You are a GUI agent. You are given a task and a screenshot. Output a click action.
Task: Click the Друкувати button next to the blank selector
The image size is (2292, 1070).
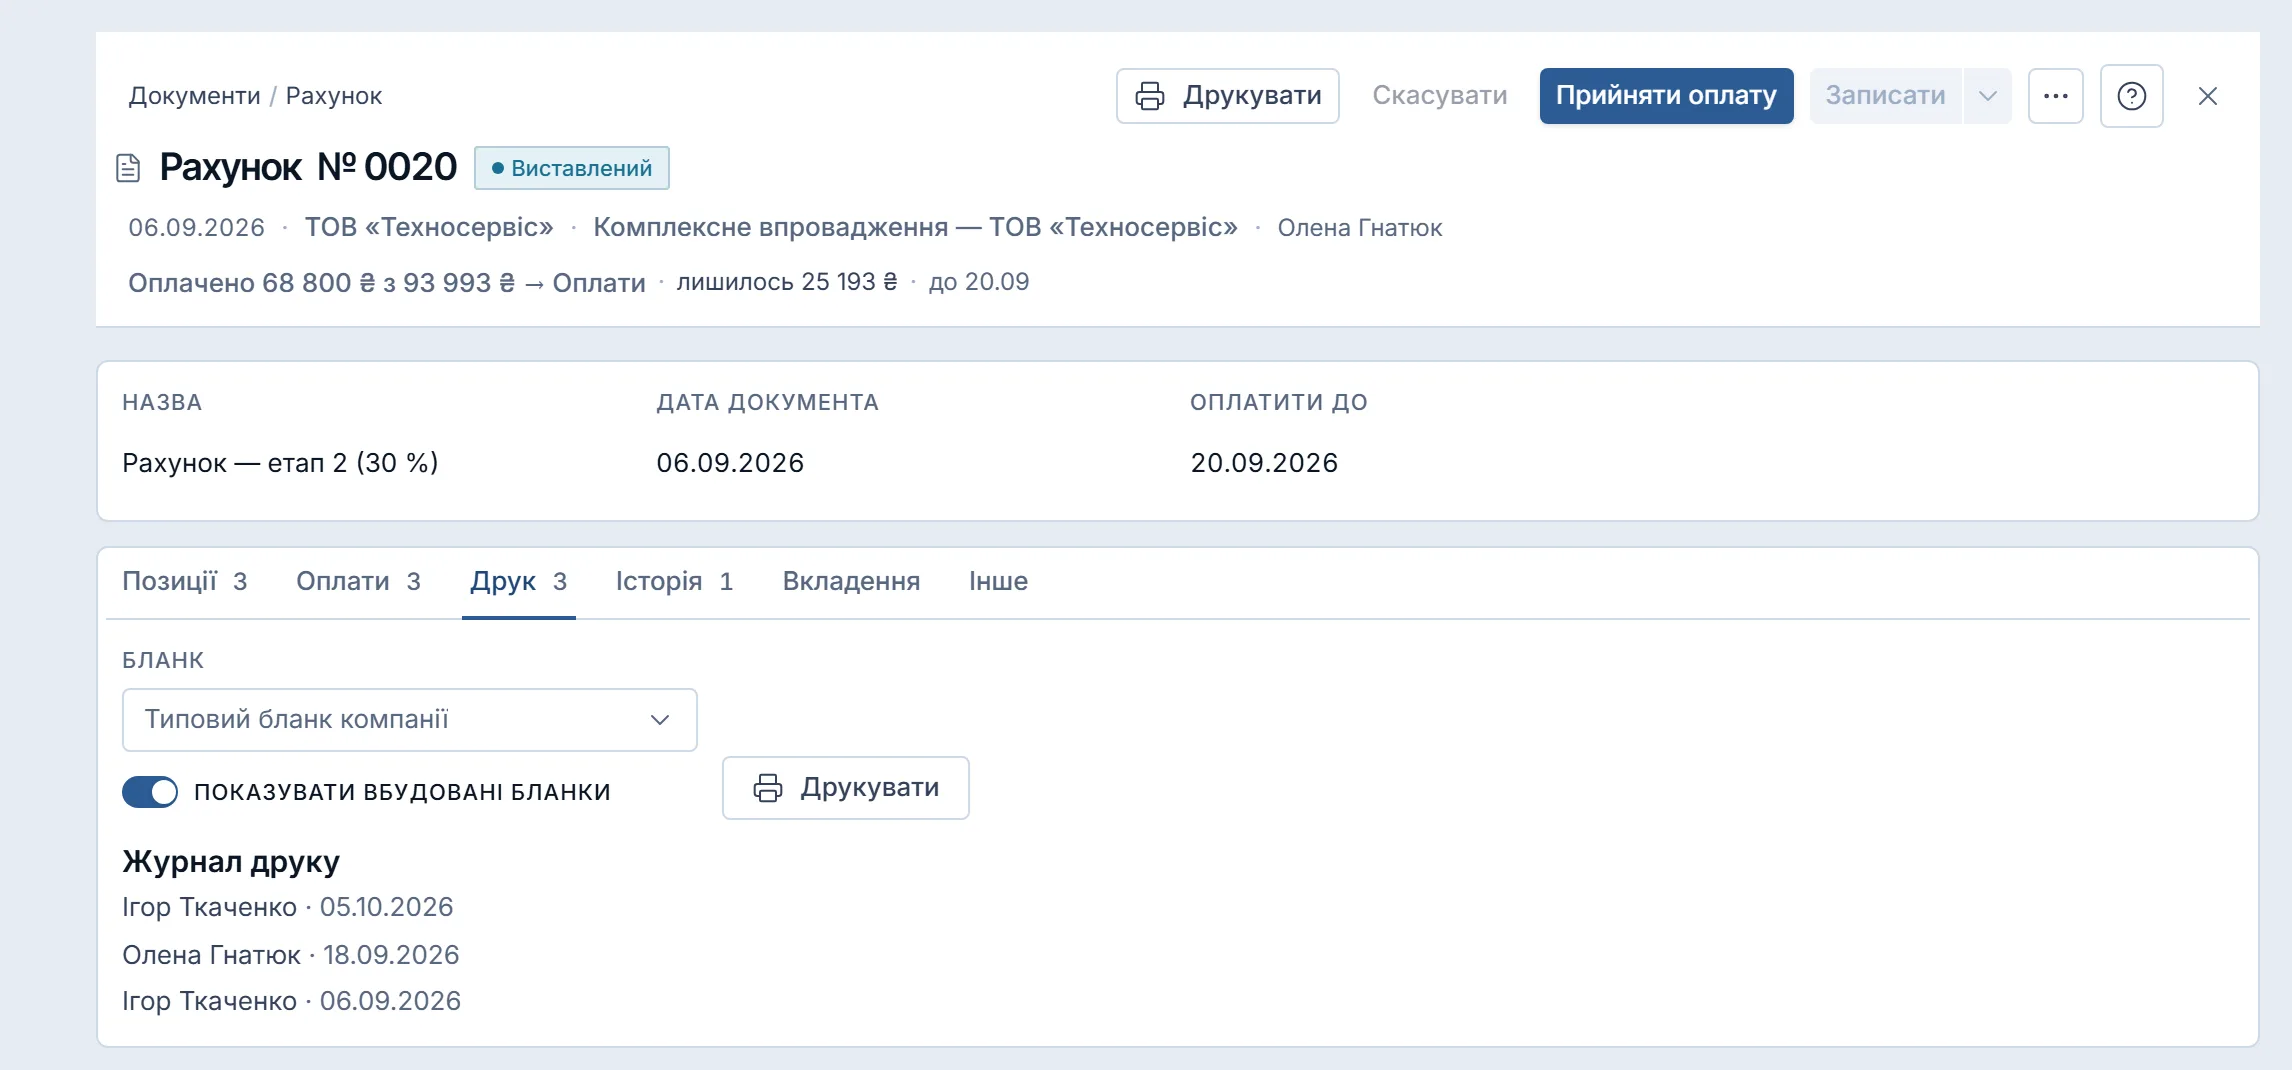[x=845, y=788]
